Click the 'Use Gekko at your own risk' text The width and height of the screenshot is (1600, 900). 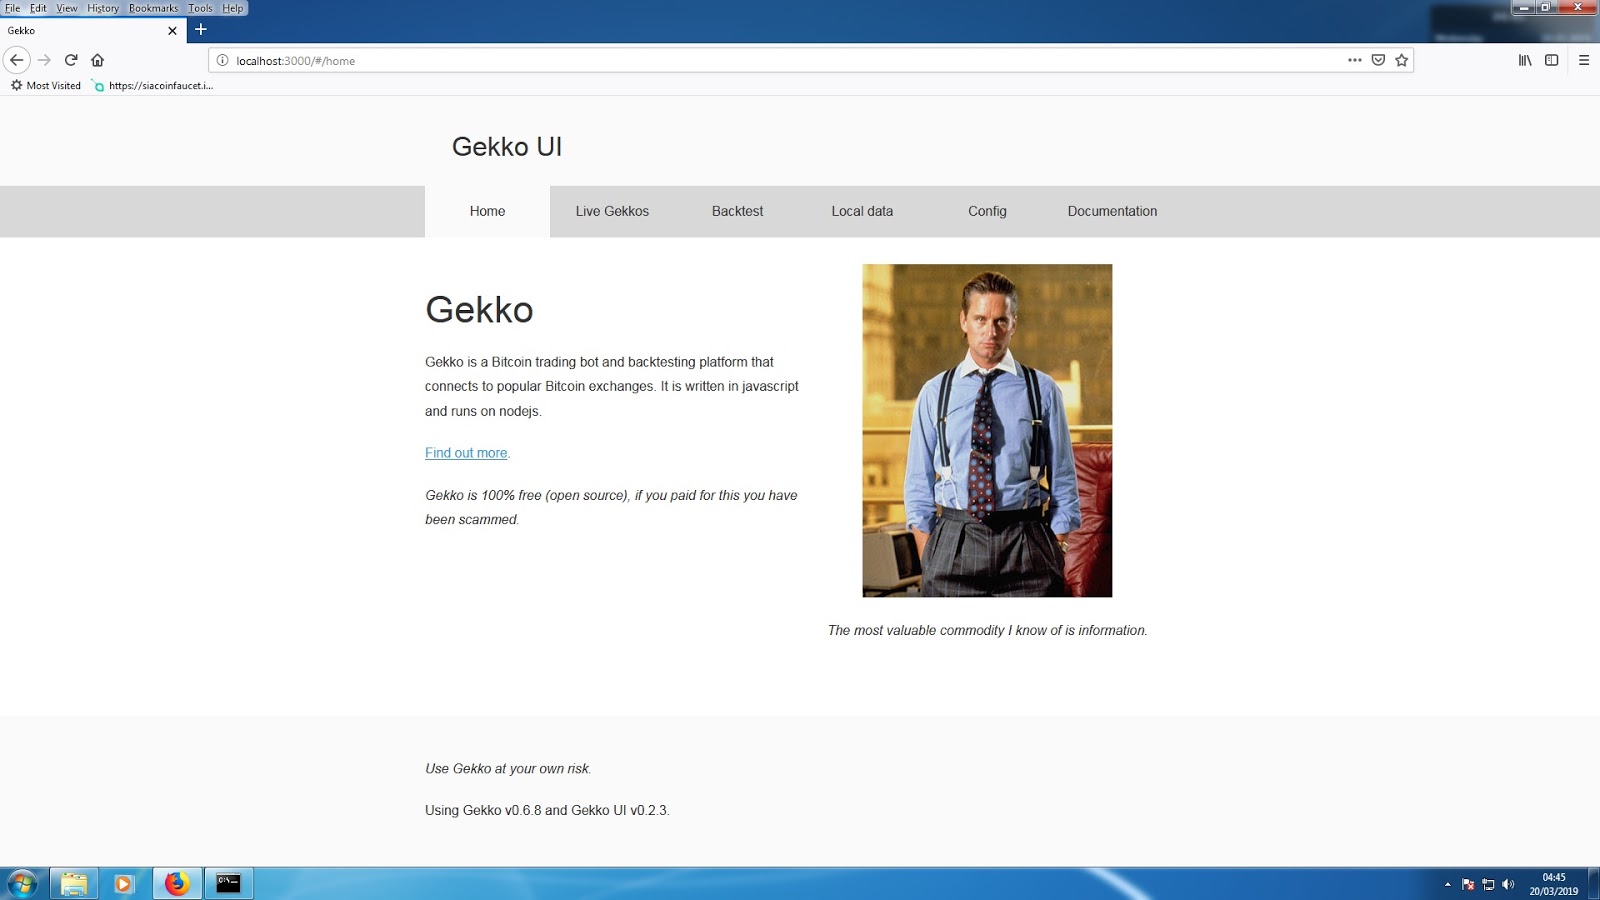[x=508, y=769]
